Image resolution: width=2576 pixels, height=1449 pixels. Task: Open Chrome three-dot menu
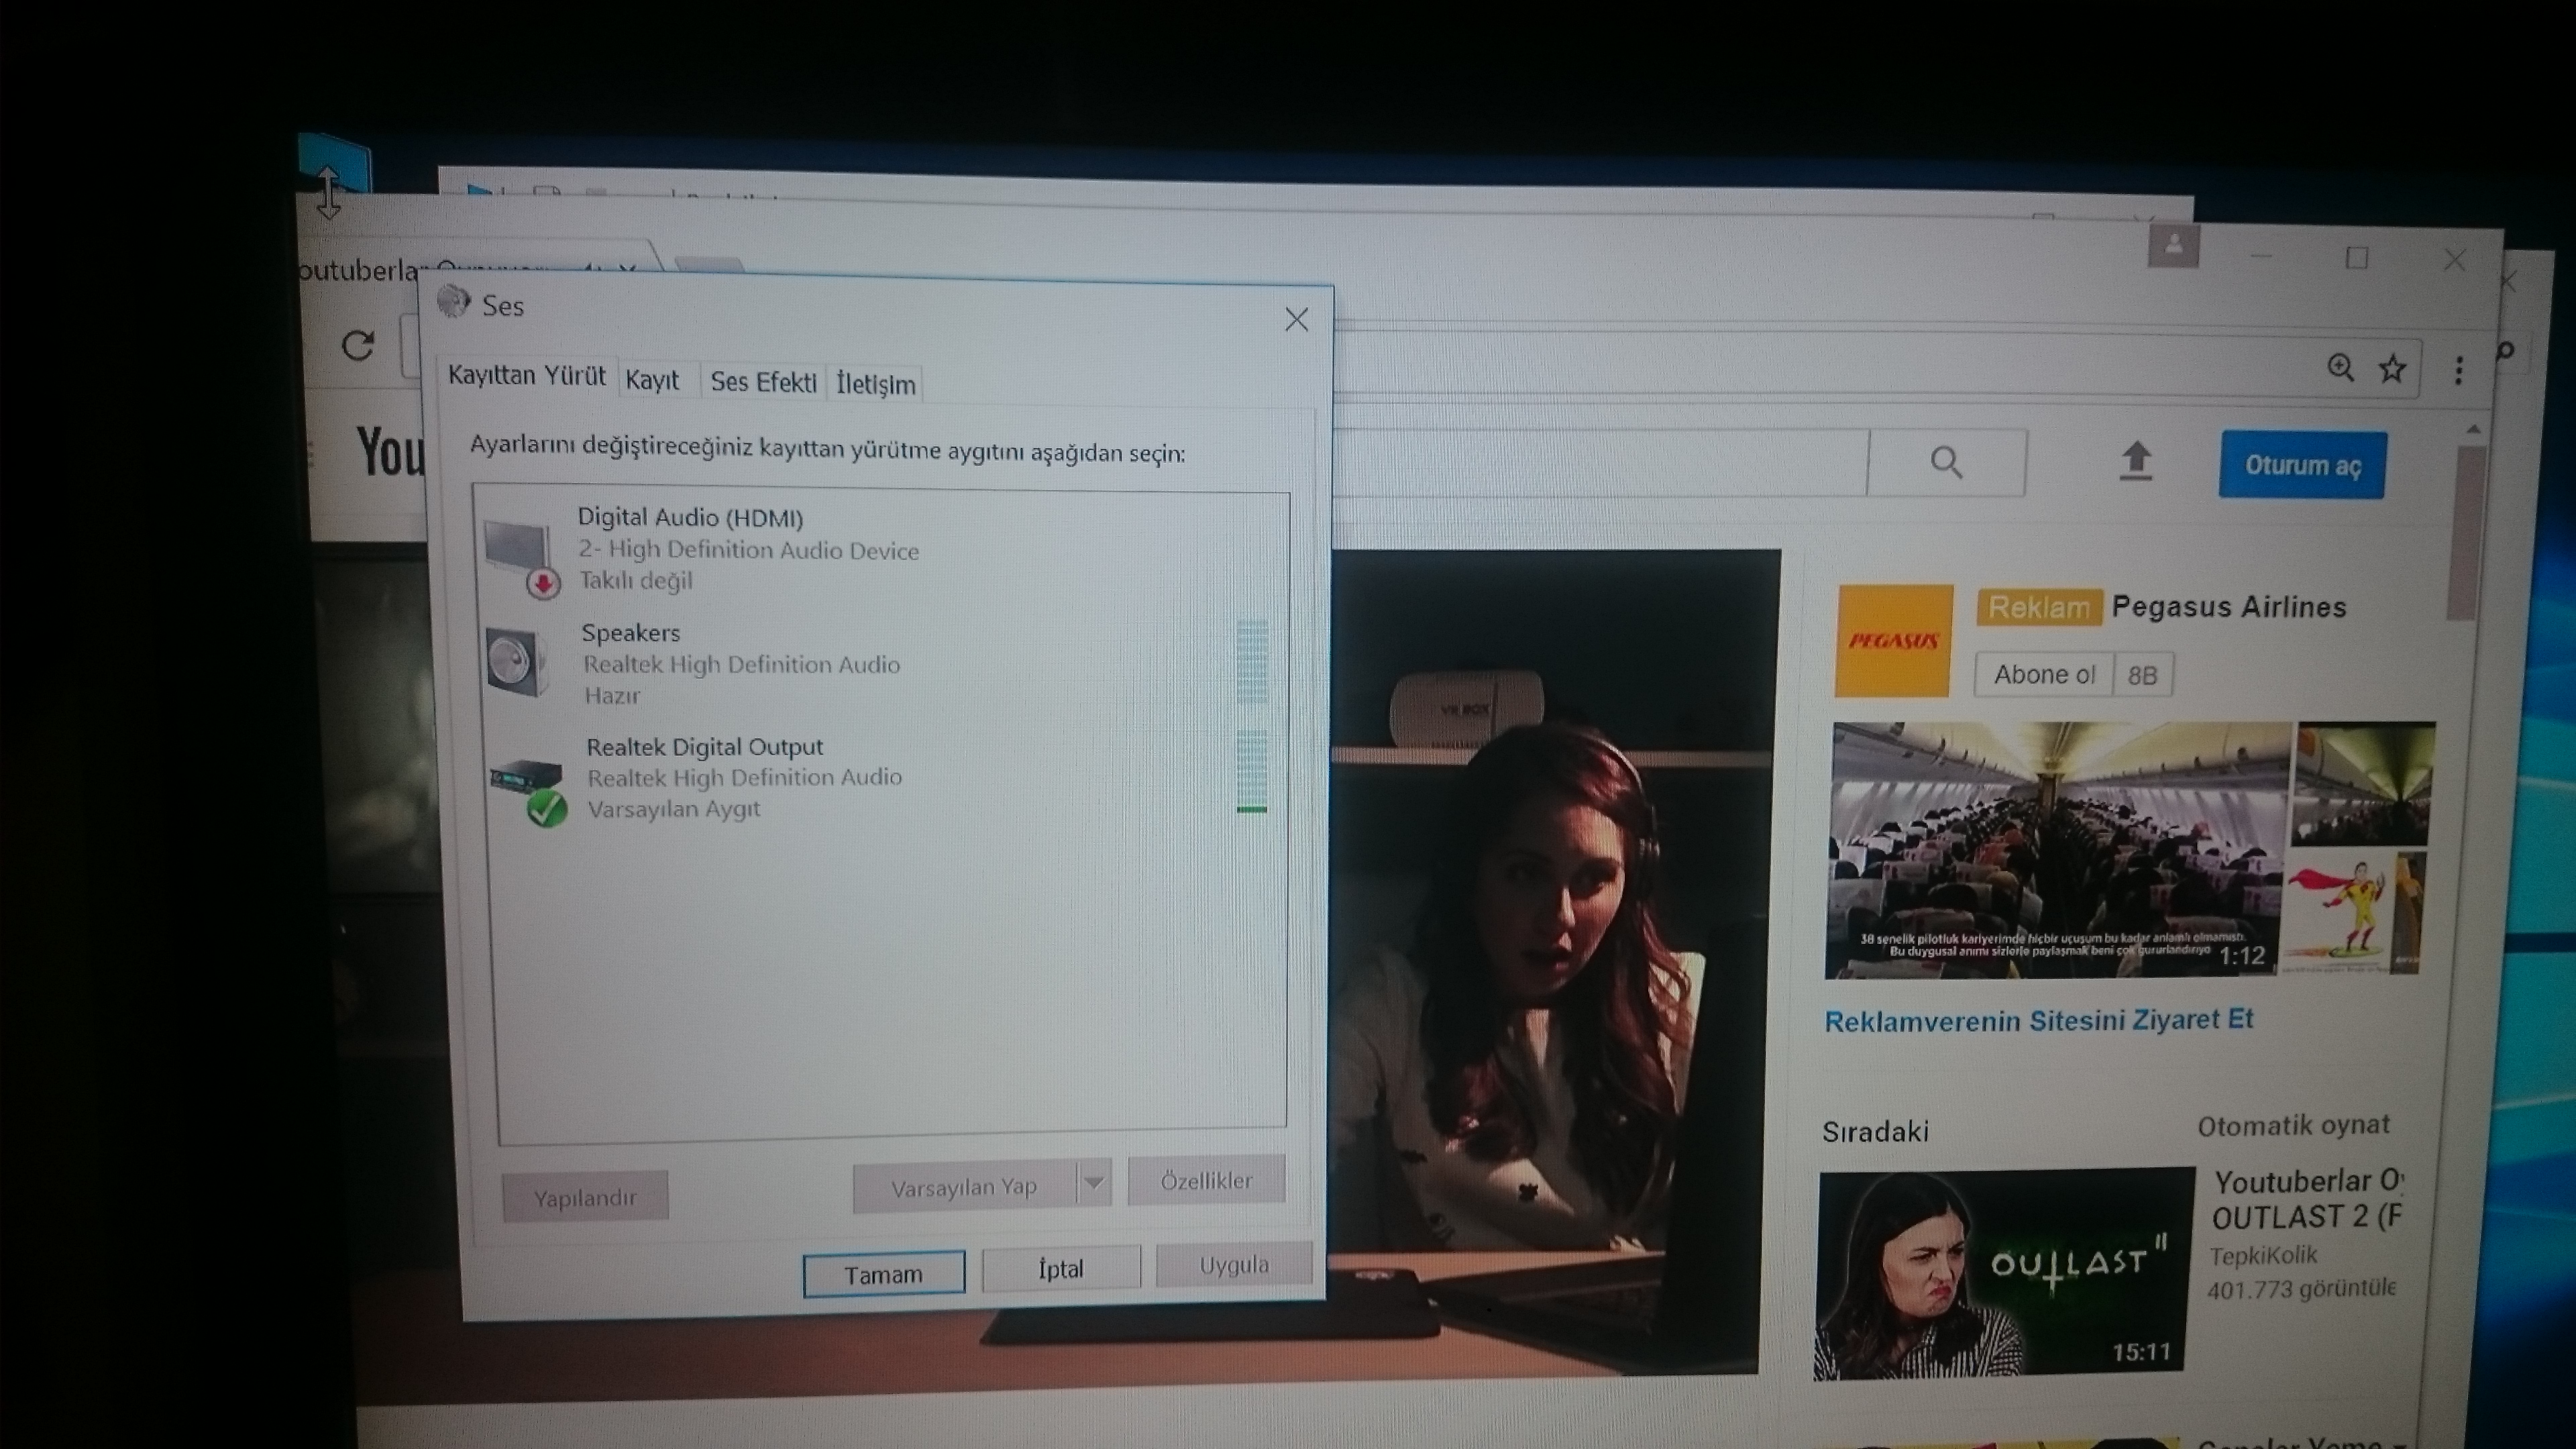click(x=2459, y=371)
